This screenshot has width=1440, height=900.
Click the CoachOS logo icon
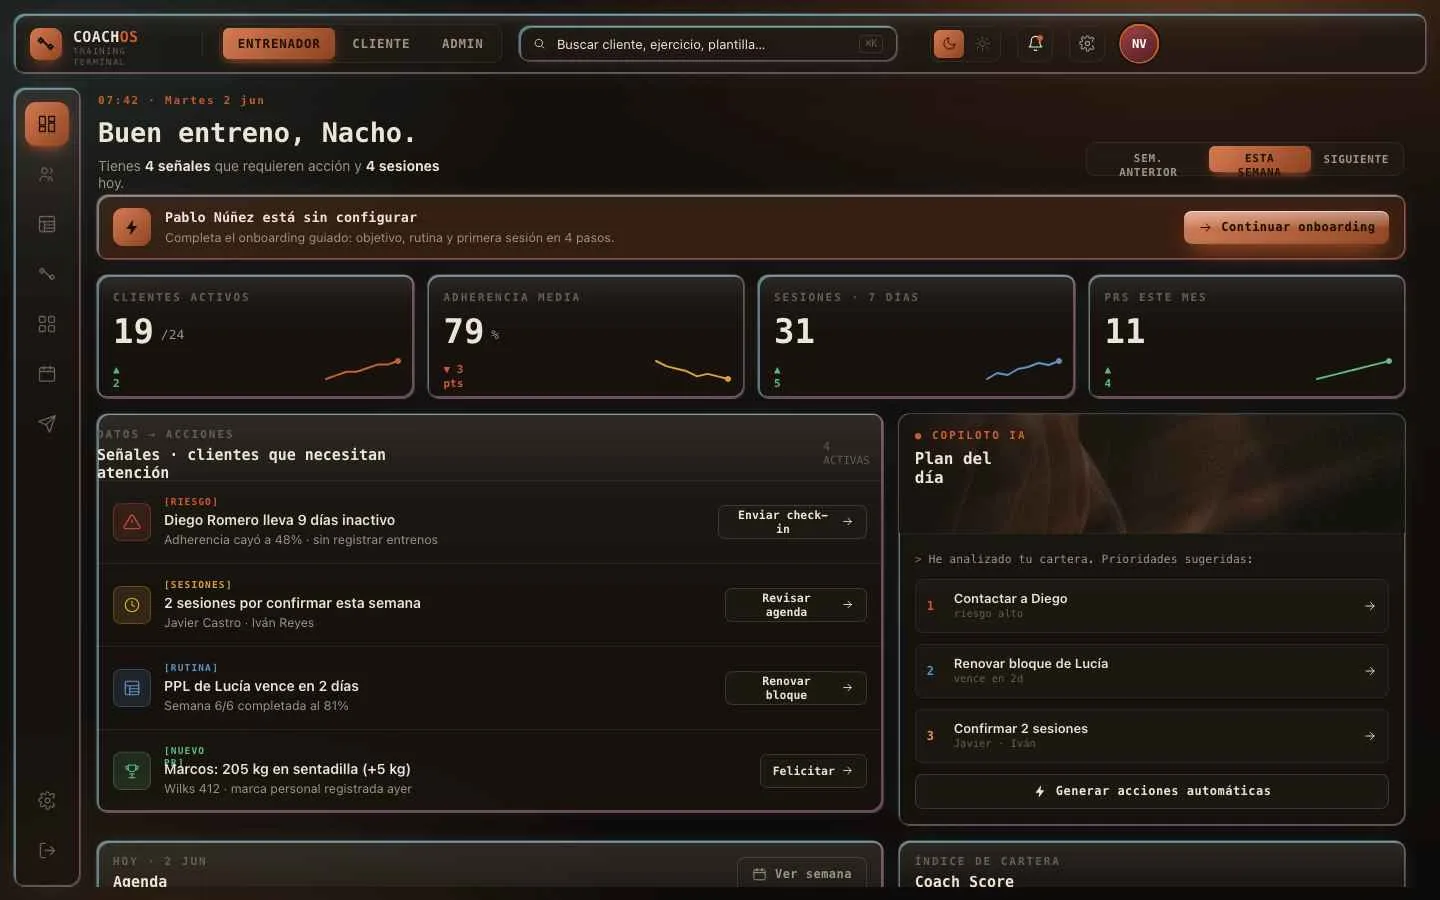[46, 44]
